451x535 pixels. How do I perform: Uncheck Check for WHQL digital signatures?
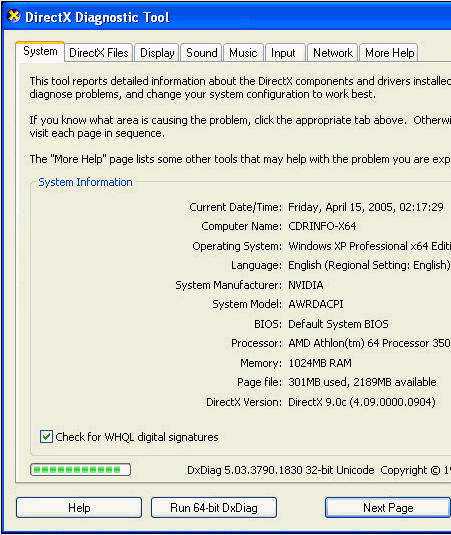pyautogui.click(x=46, y=437)
